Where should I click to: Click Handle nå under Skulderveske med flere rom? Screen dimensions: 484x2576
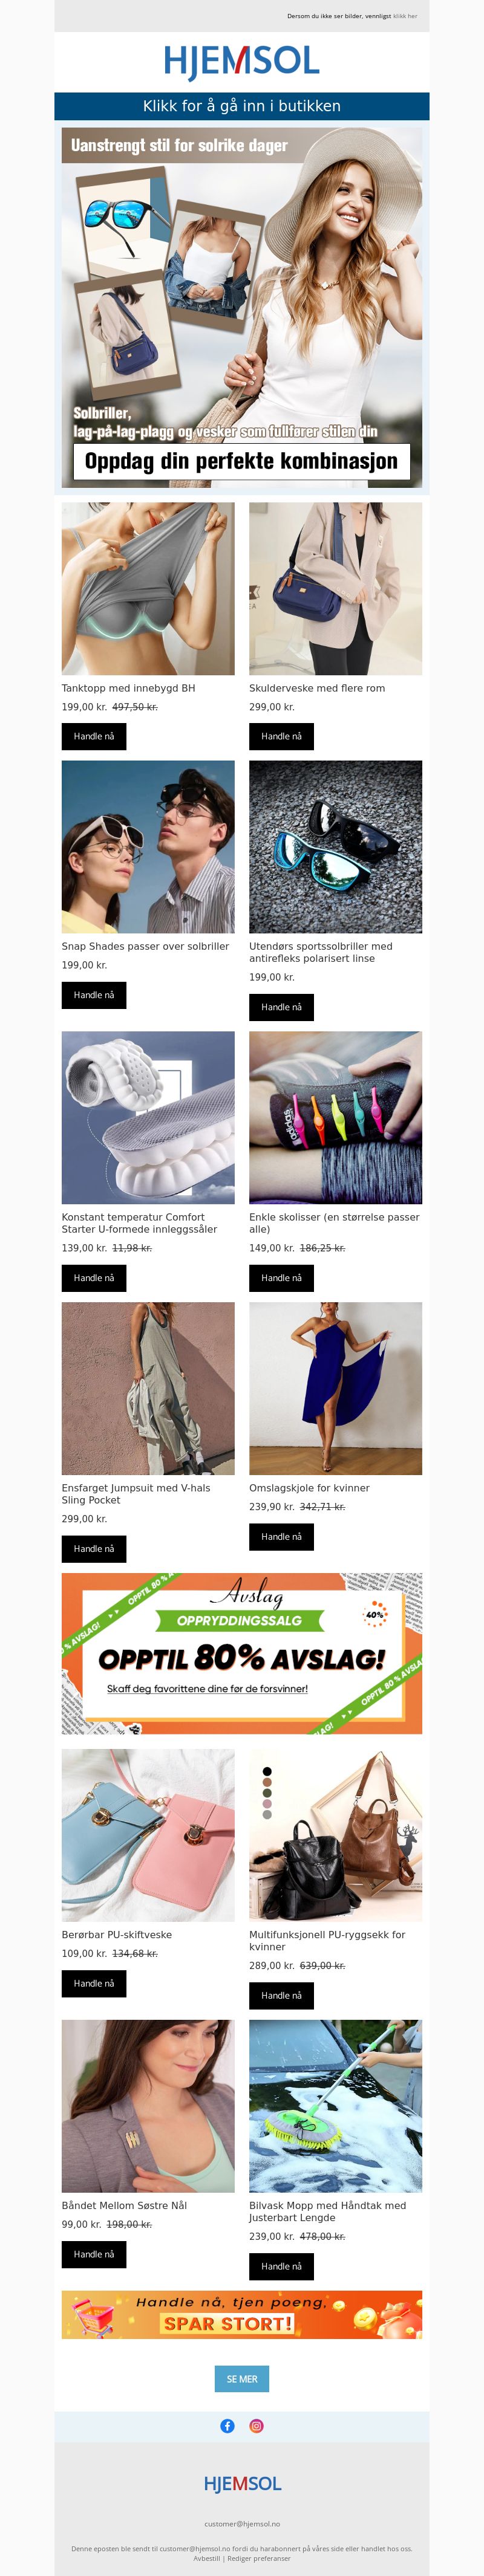(x=281, y=736)
